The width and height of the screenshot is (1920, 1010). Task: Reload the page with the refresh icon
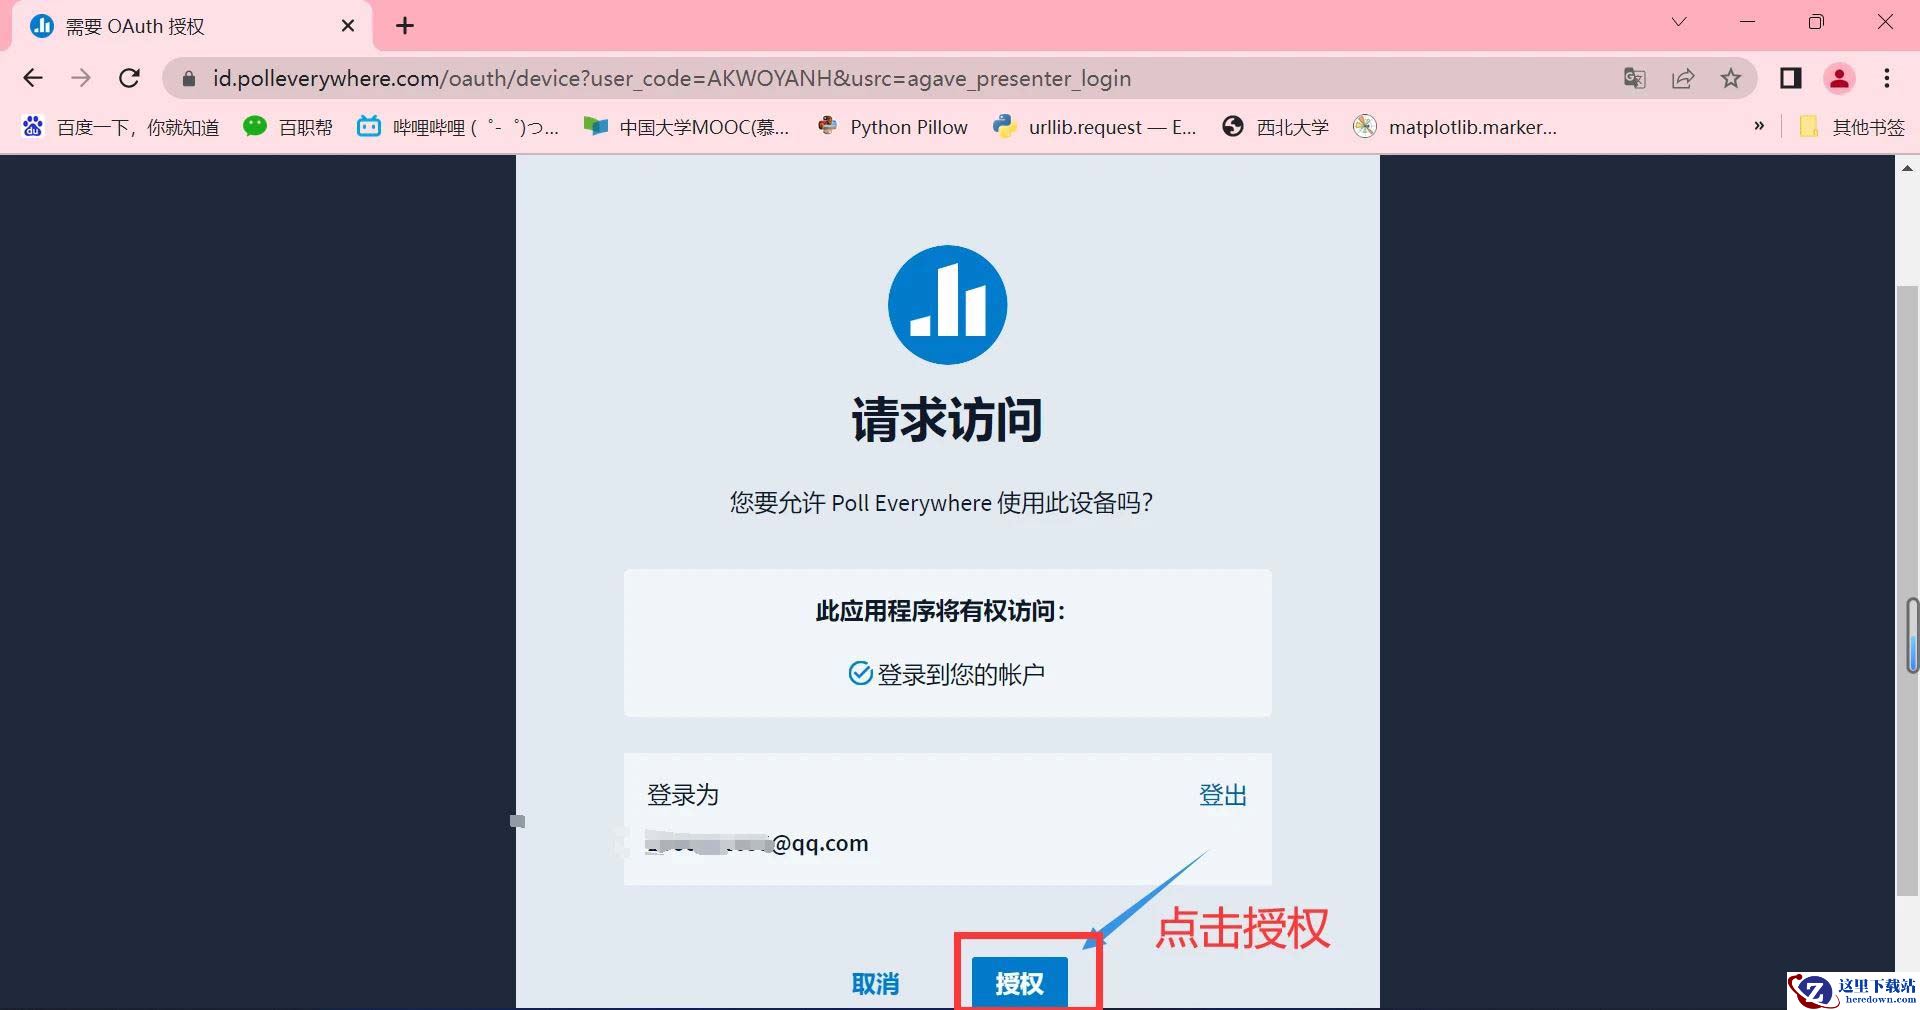(x=129, y=78)
